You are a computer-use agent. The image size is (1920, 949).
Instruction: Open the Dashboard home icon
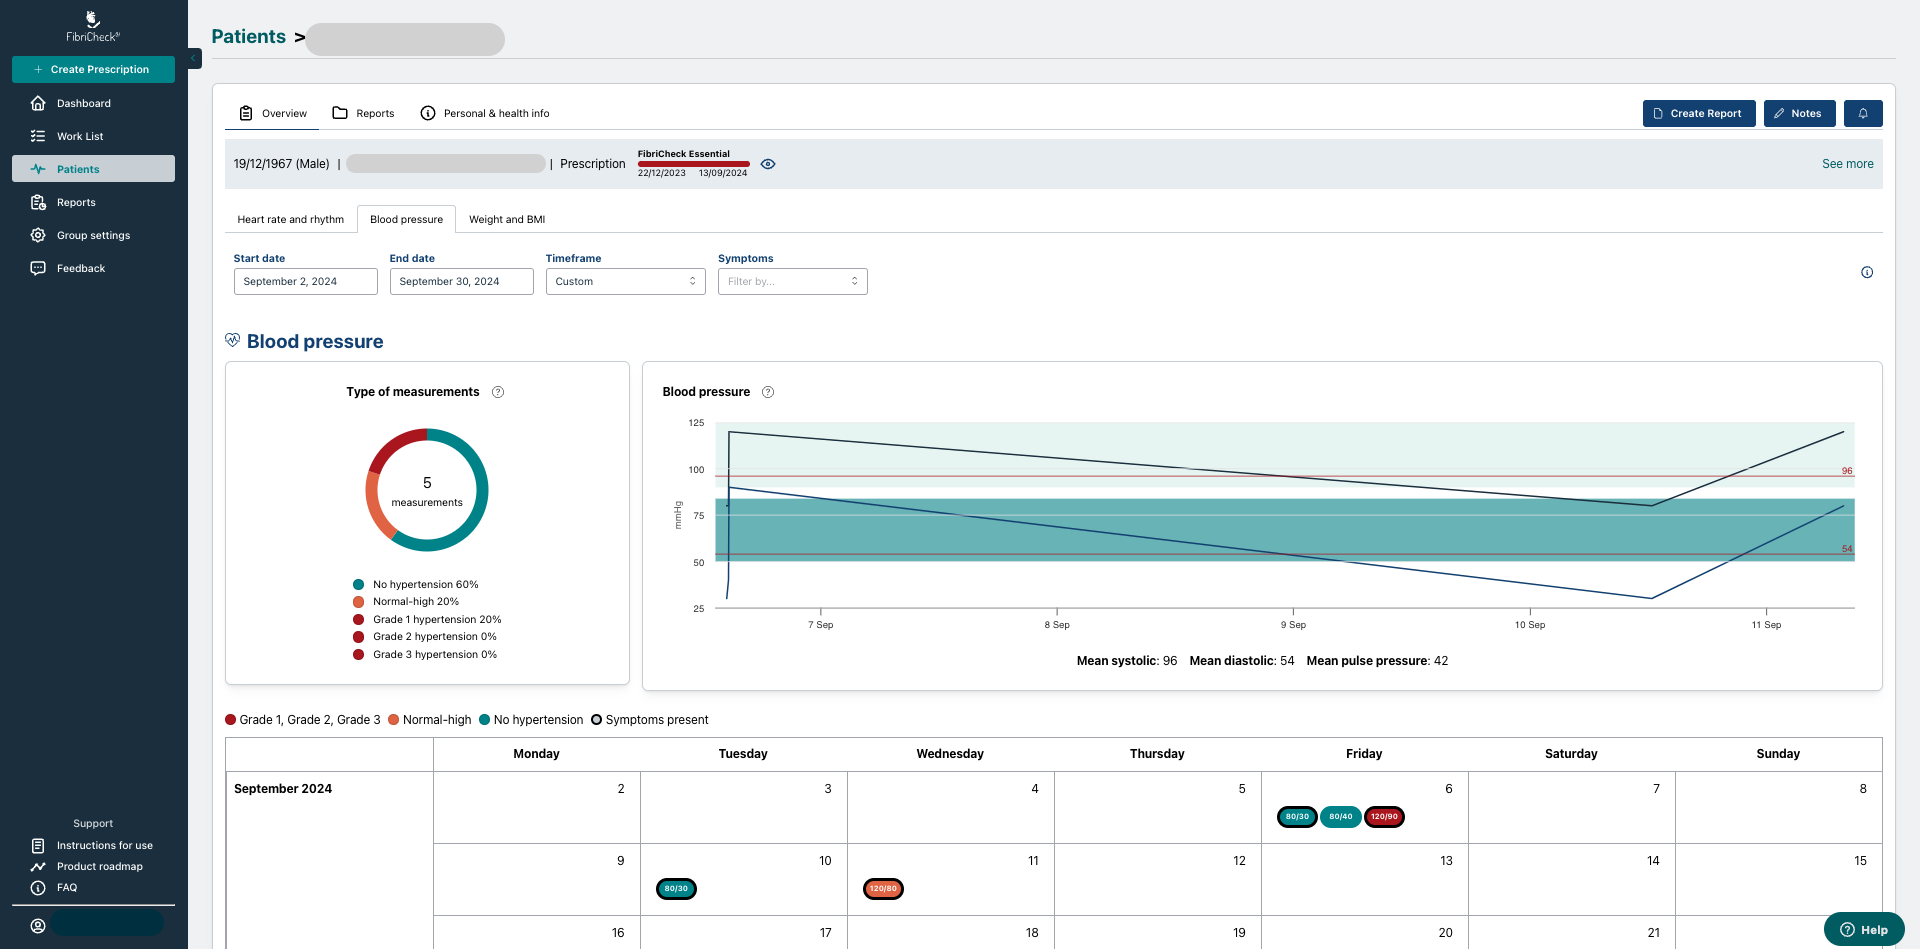pos(38,103)
